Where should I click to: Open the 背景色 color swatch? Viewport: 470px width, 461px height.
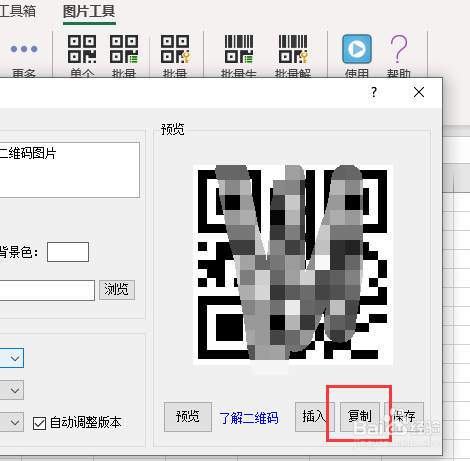click(68, 252)
